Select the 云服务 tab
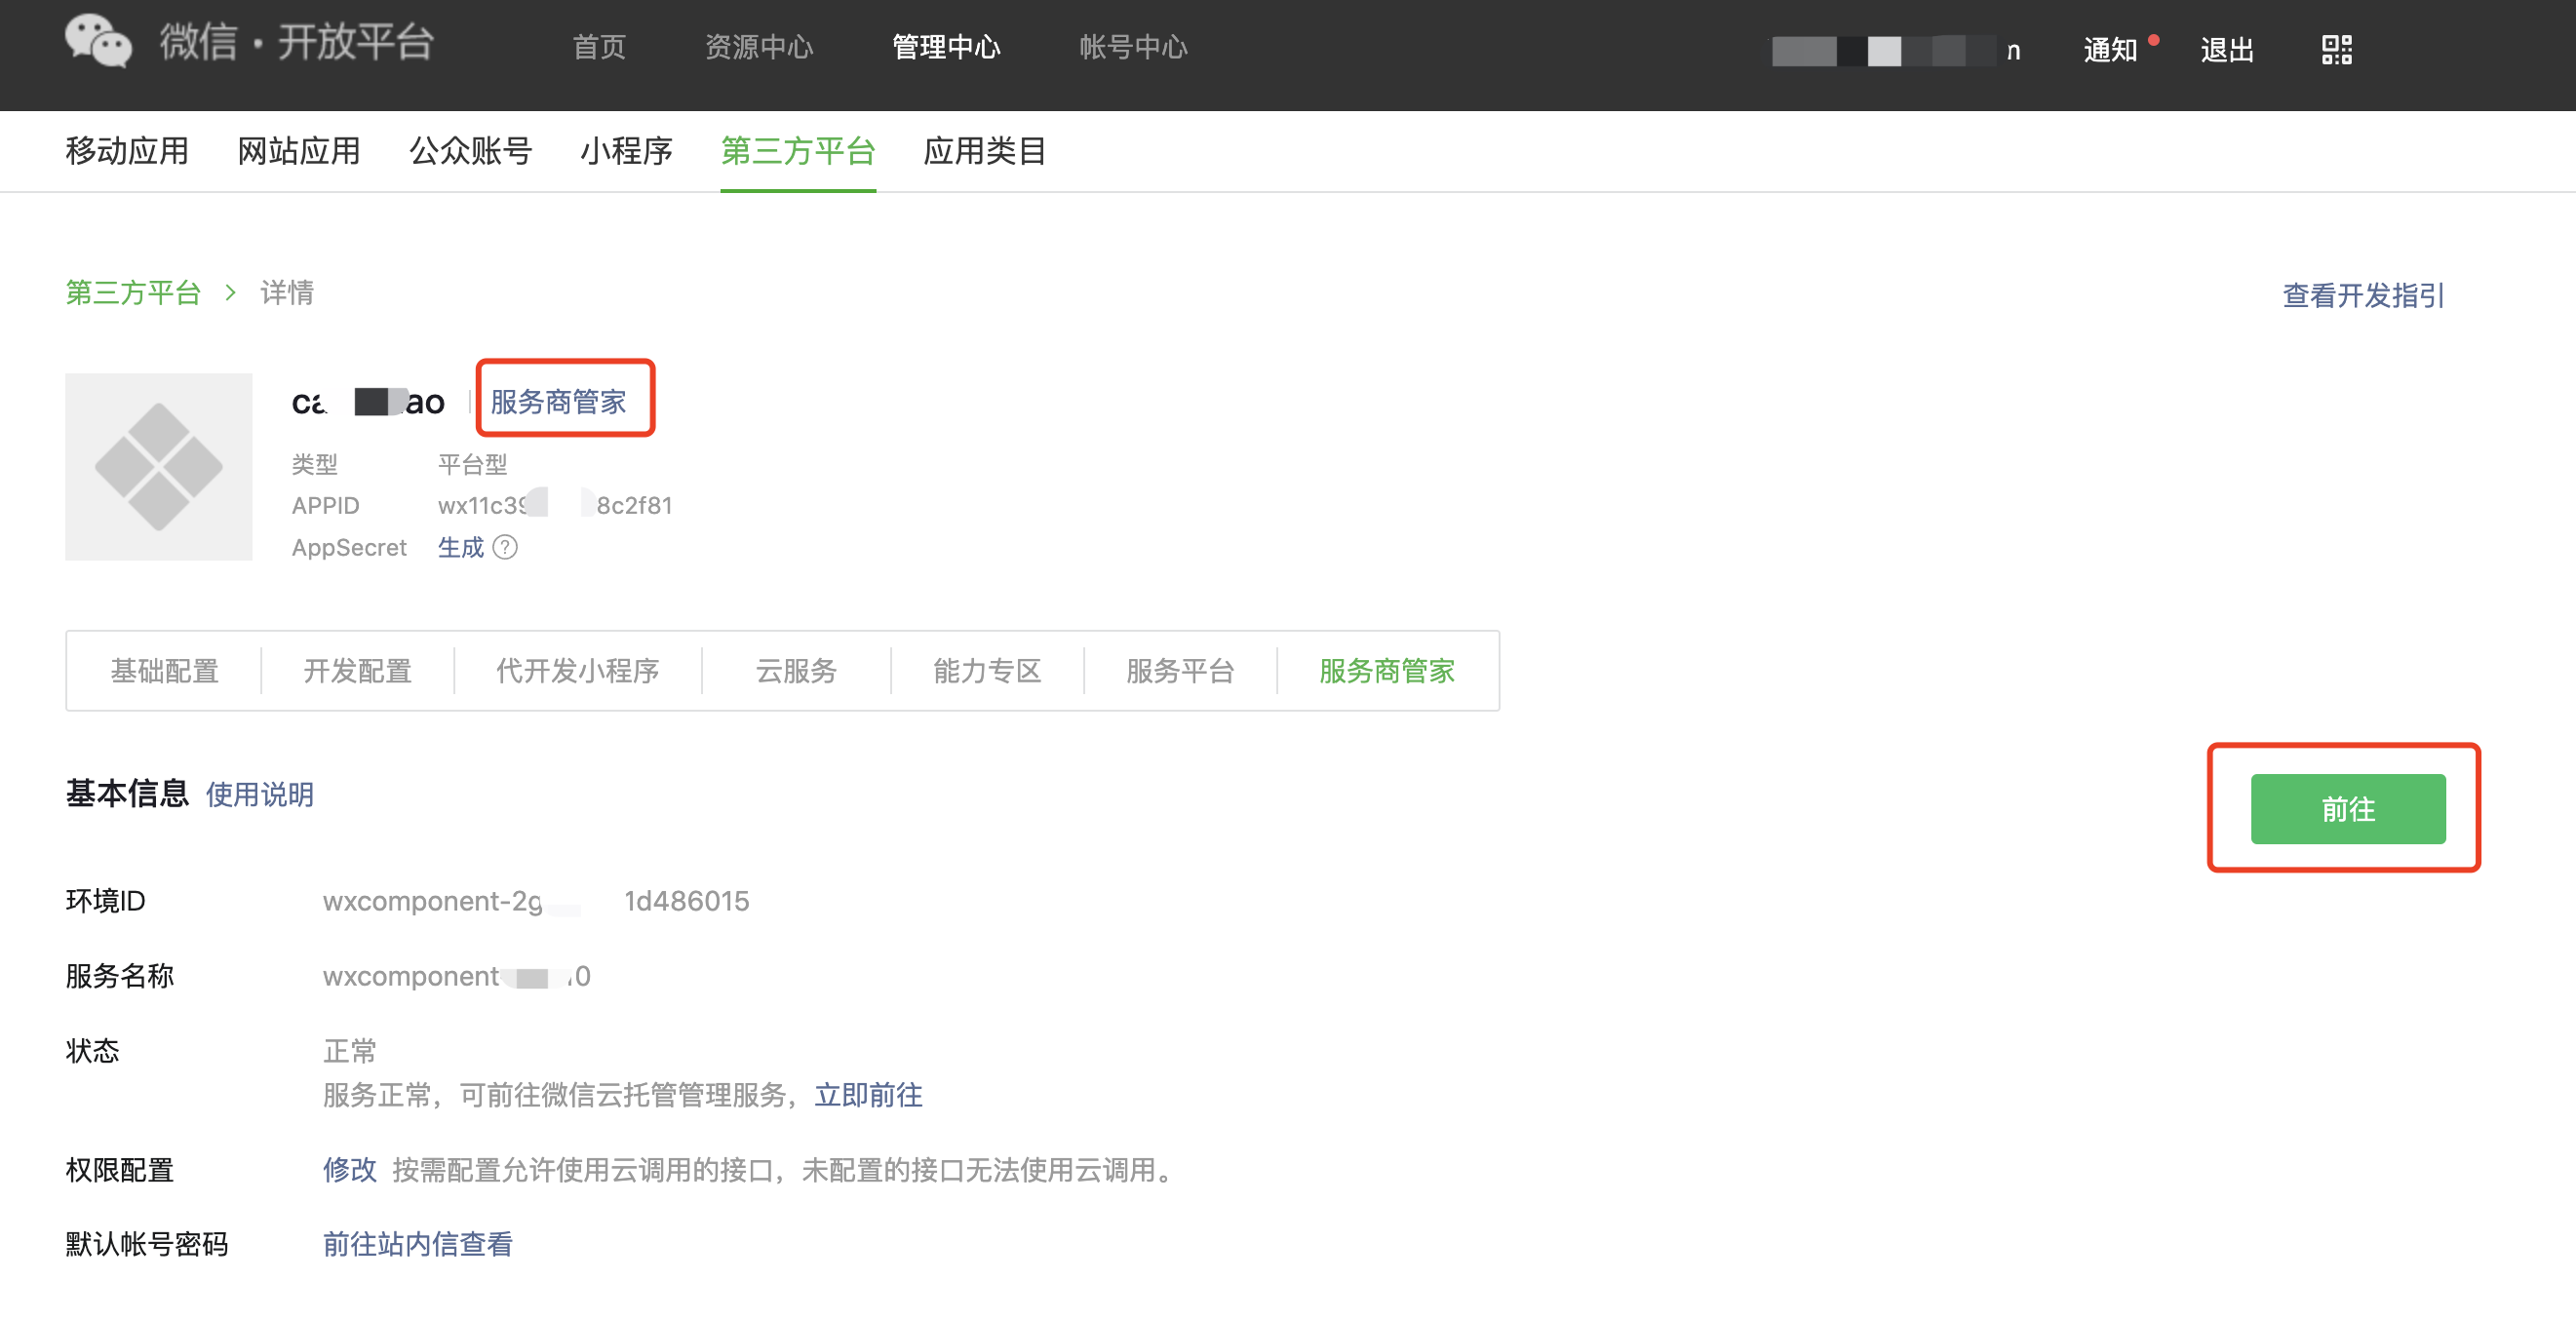The width and height of the screenshot is (2576, 1320). tap(796, 670)
